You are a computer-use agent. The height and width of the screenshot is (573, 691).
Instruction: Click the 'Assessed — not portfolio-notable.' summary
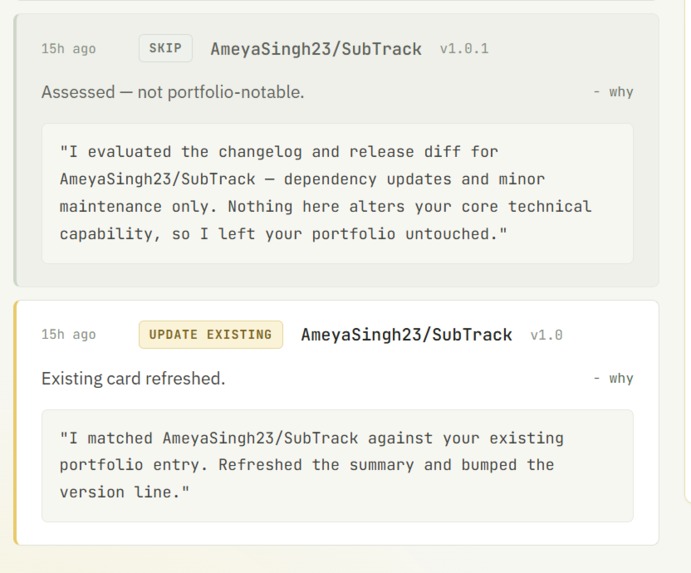pos(173,92)
